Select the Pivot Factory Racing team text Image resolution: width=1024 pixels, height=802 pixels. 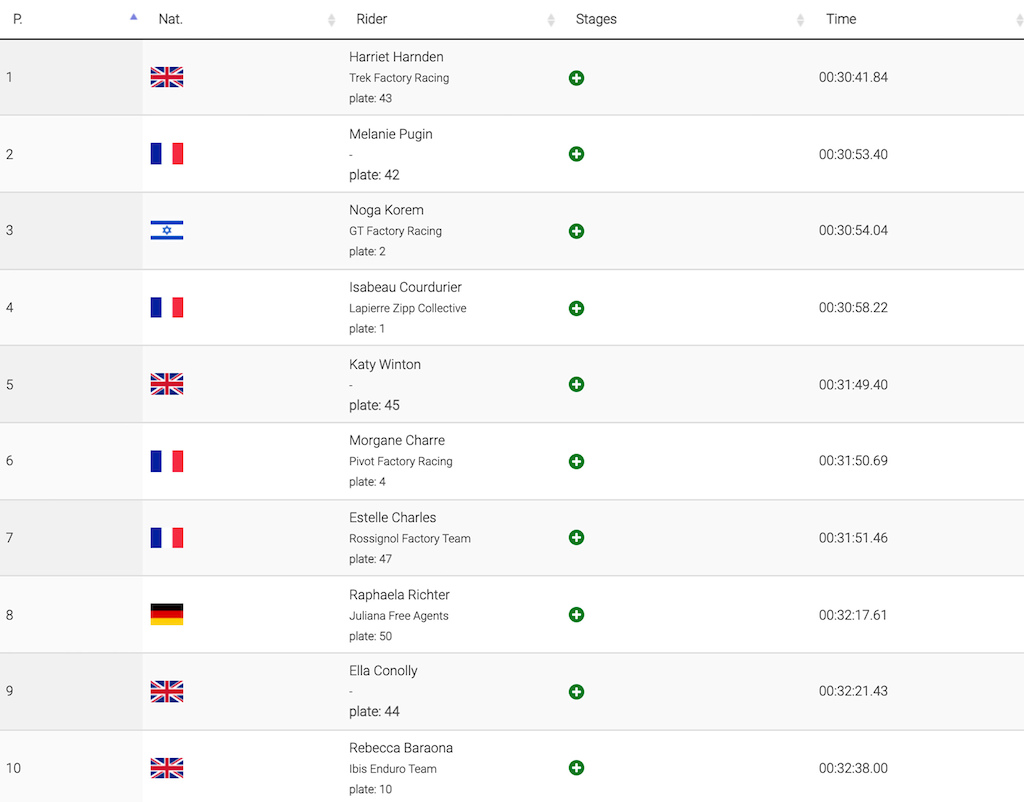tap(400, 461)
